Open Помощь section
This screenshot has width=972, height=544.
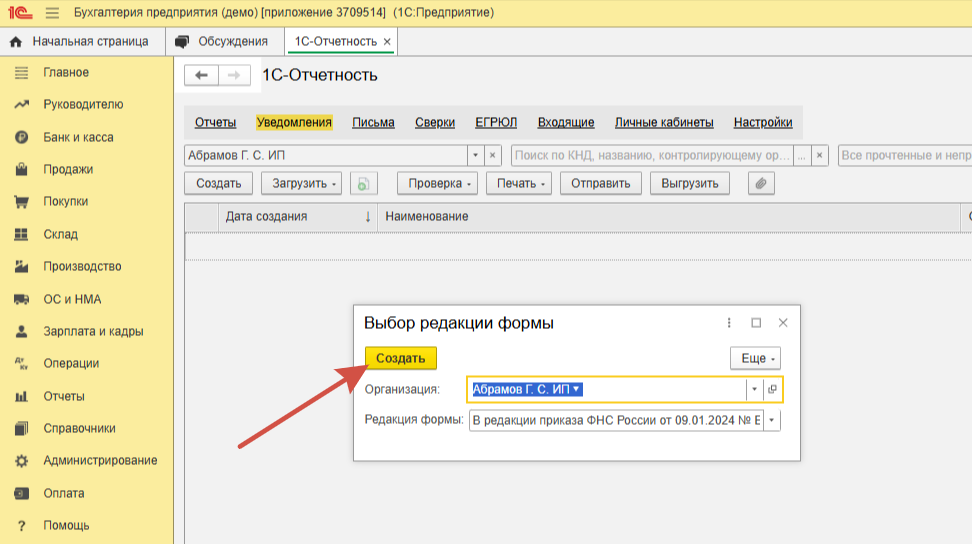click(66, 526)
